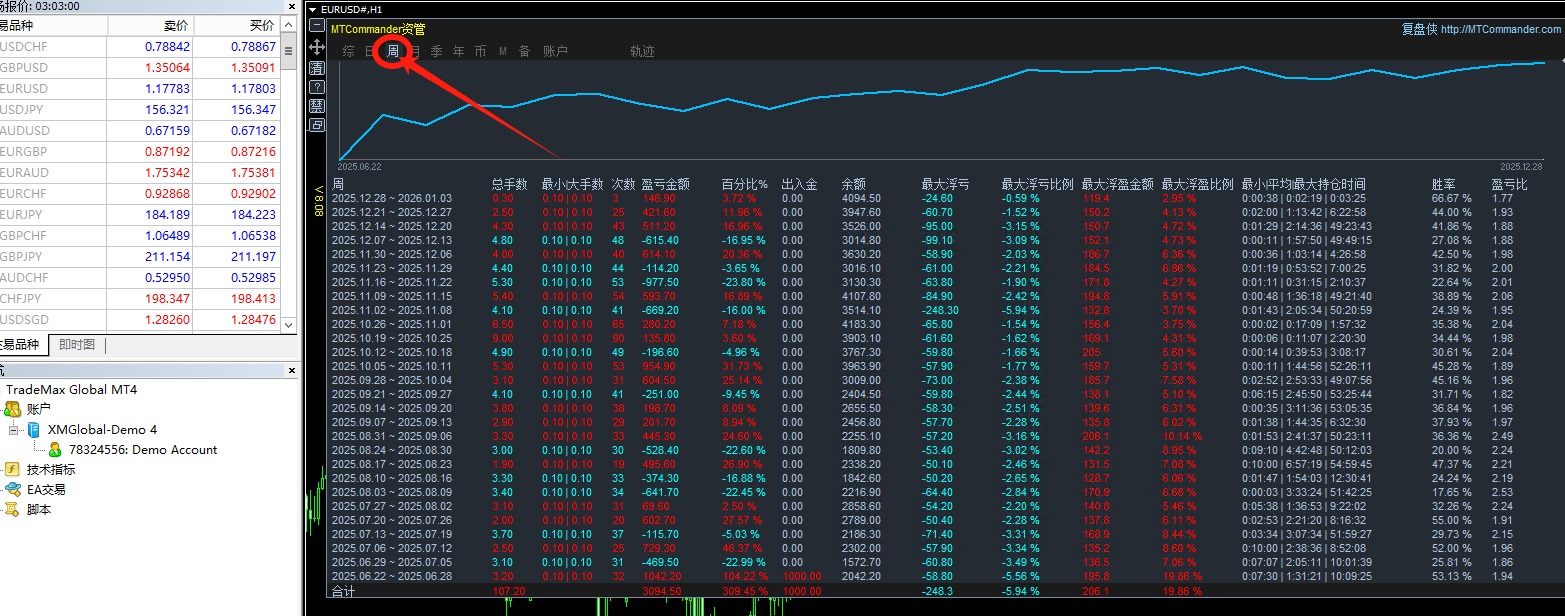Collapse the XMGlobal-Demo 4 tree node
This screenshot has height=616, width=1565.
[x=15, y=430]
